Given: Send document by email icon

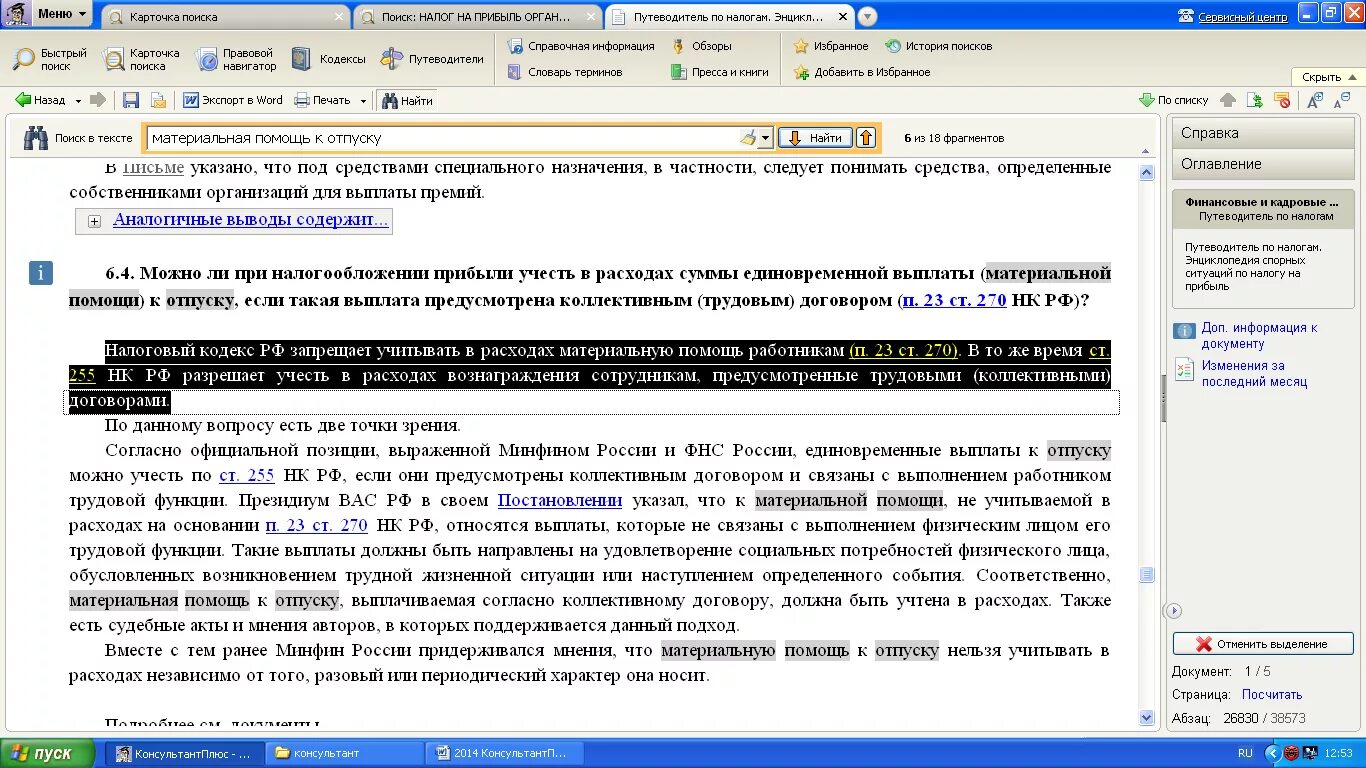Looking at the screenshot, I should (x=158, y=100).
